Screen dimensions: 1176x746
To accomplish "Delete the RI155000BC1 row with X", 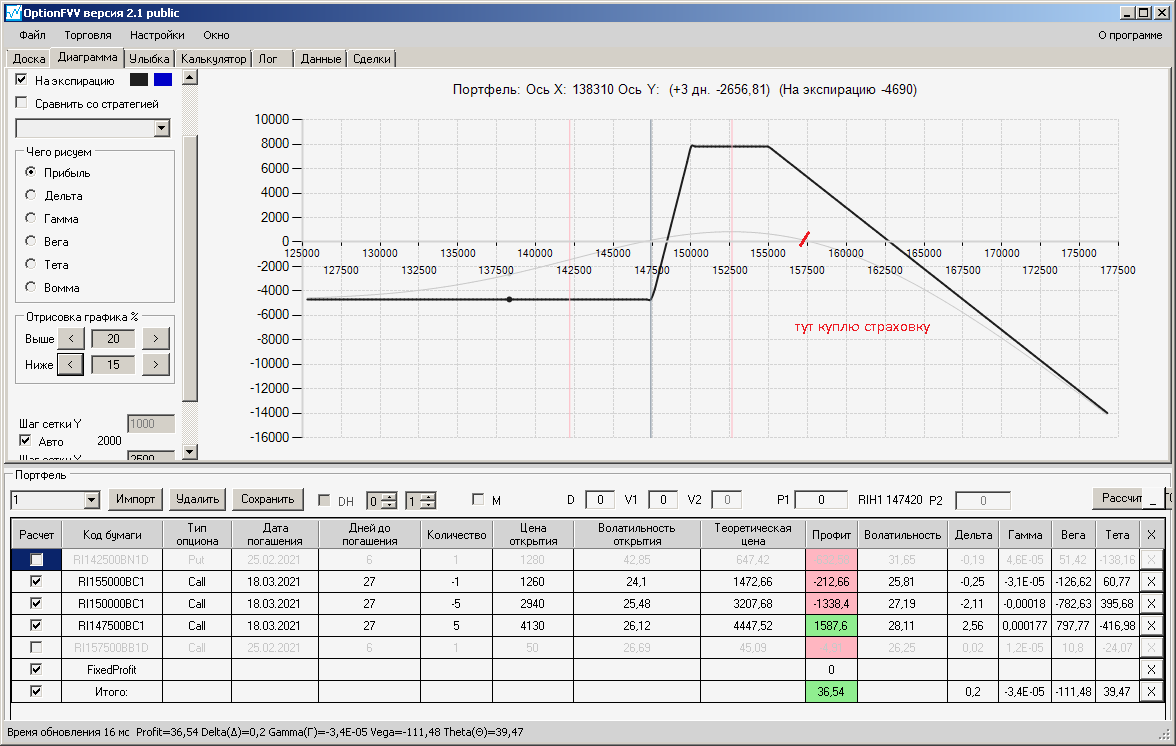I will pos(1151,582).
